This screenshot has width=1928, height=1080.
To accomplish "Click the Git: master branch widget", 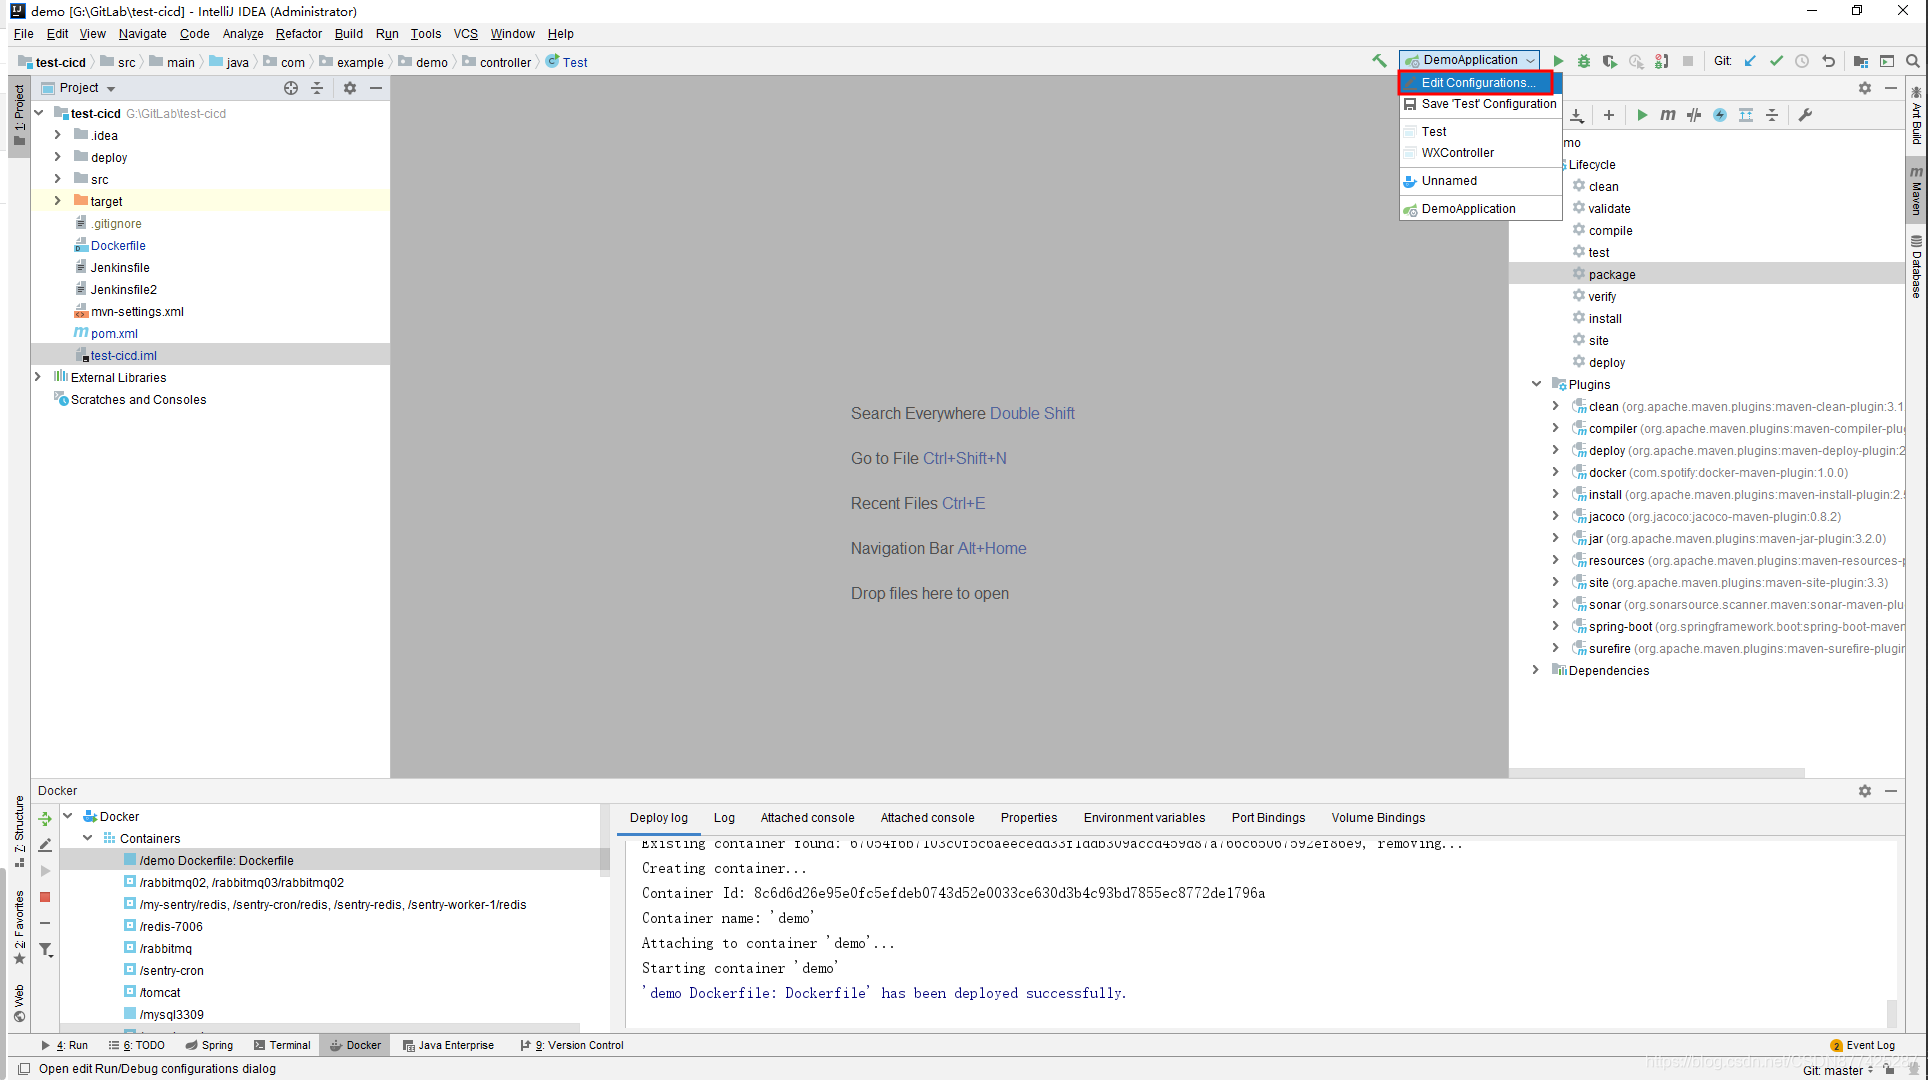I will click(x=1838, y=1070).
